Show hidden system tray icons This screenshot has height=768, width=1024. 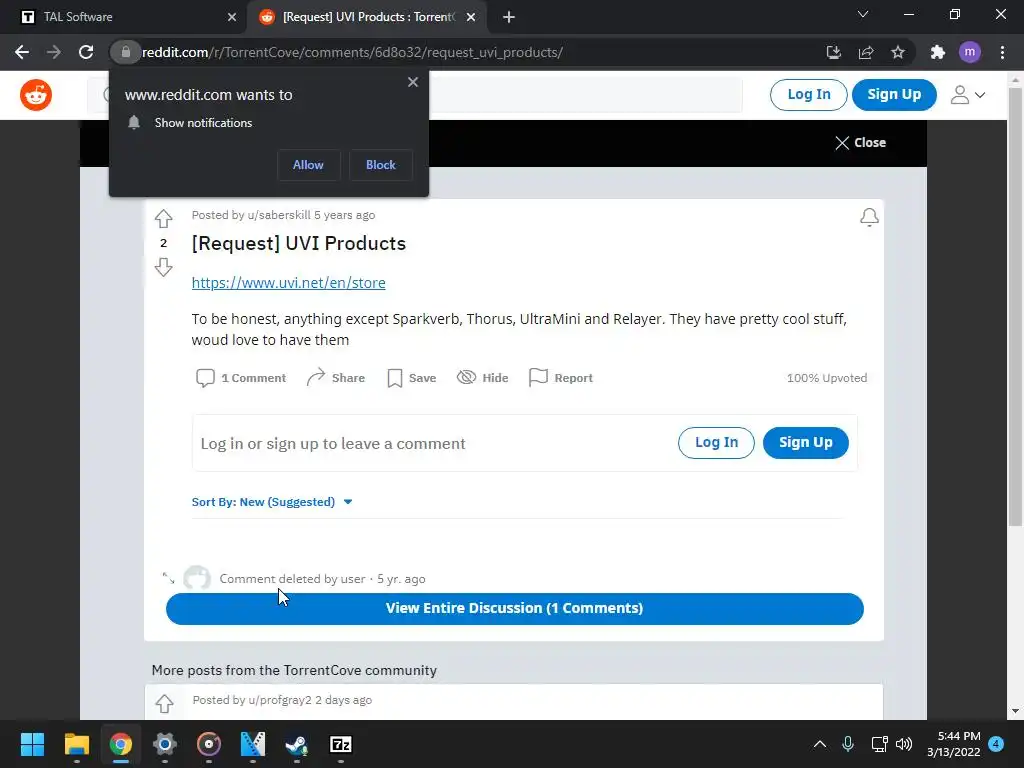pyautogui.click(x=820, y=744)
